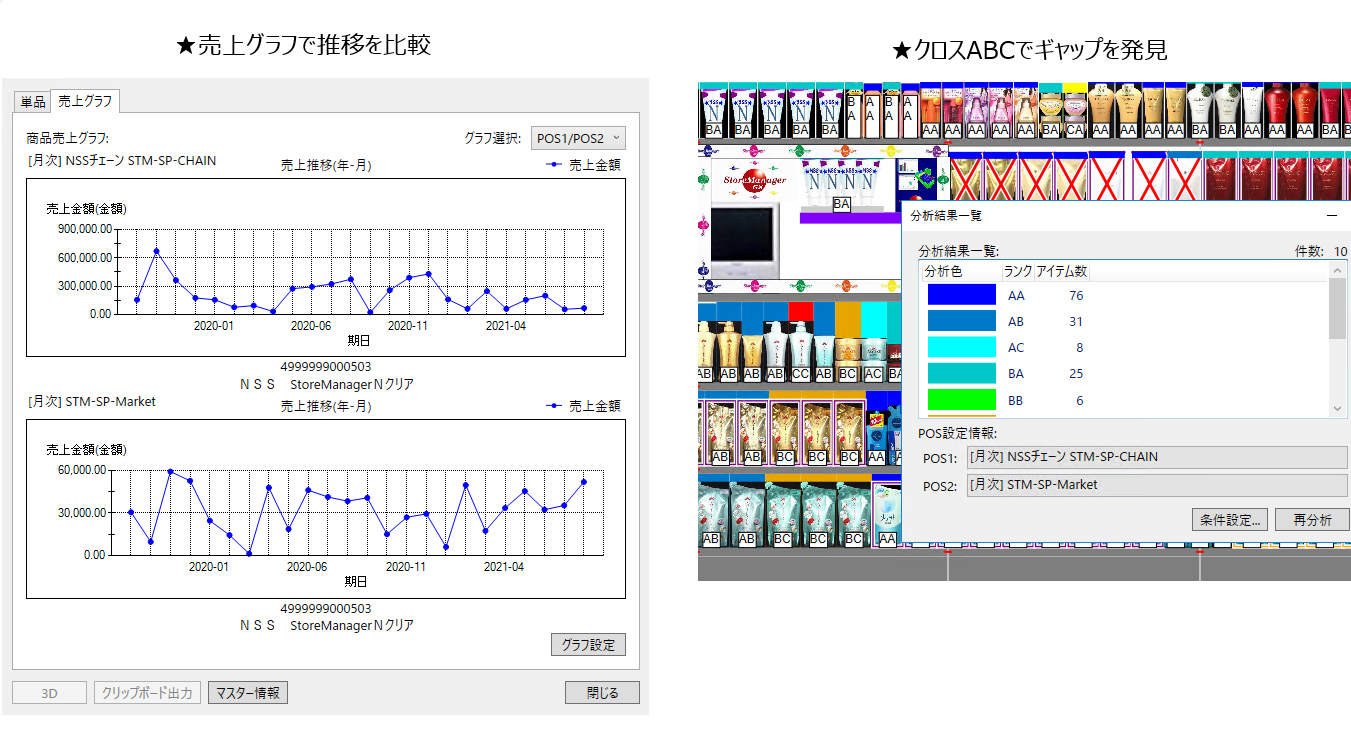Open マスター情報 from the bottom bar

248,692
